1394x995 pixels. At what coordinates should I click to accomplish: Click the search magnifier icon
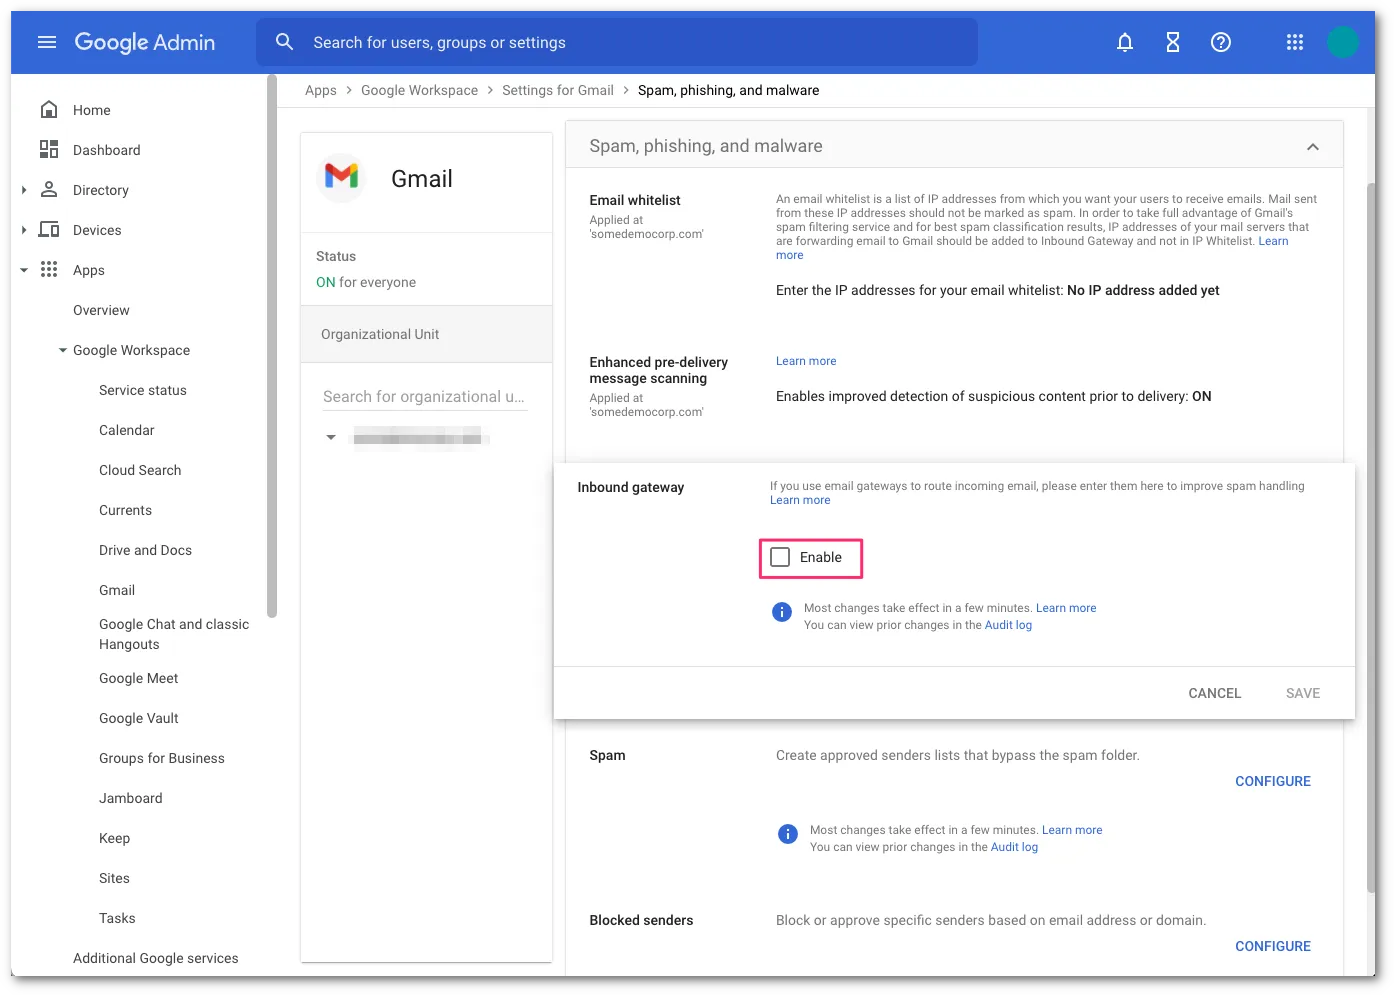point(284,42)
